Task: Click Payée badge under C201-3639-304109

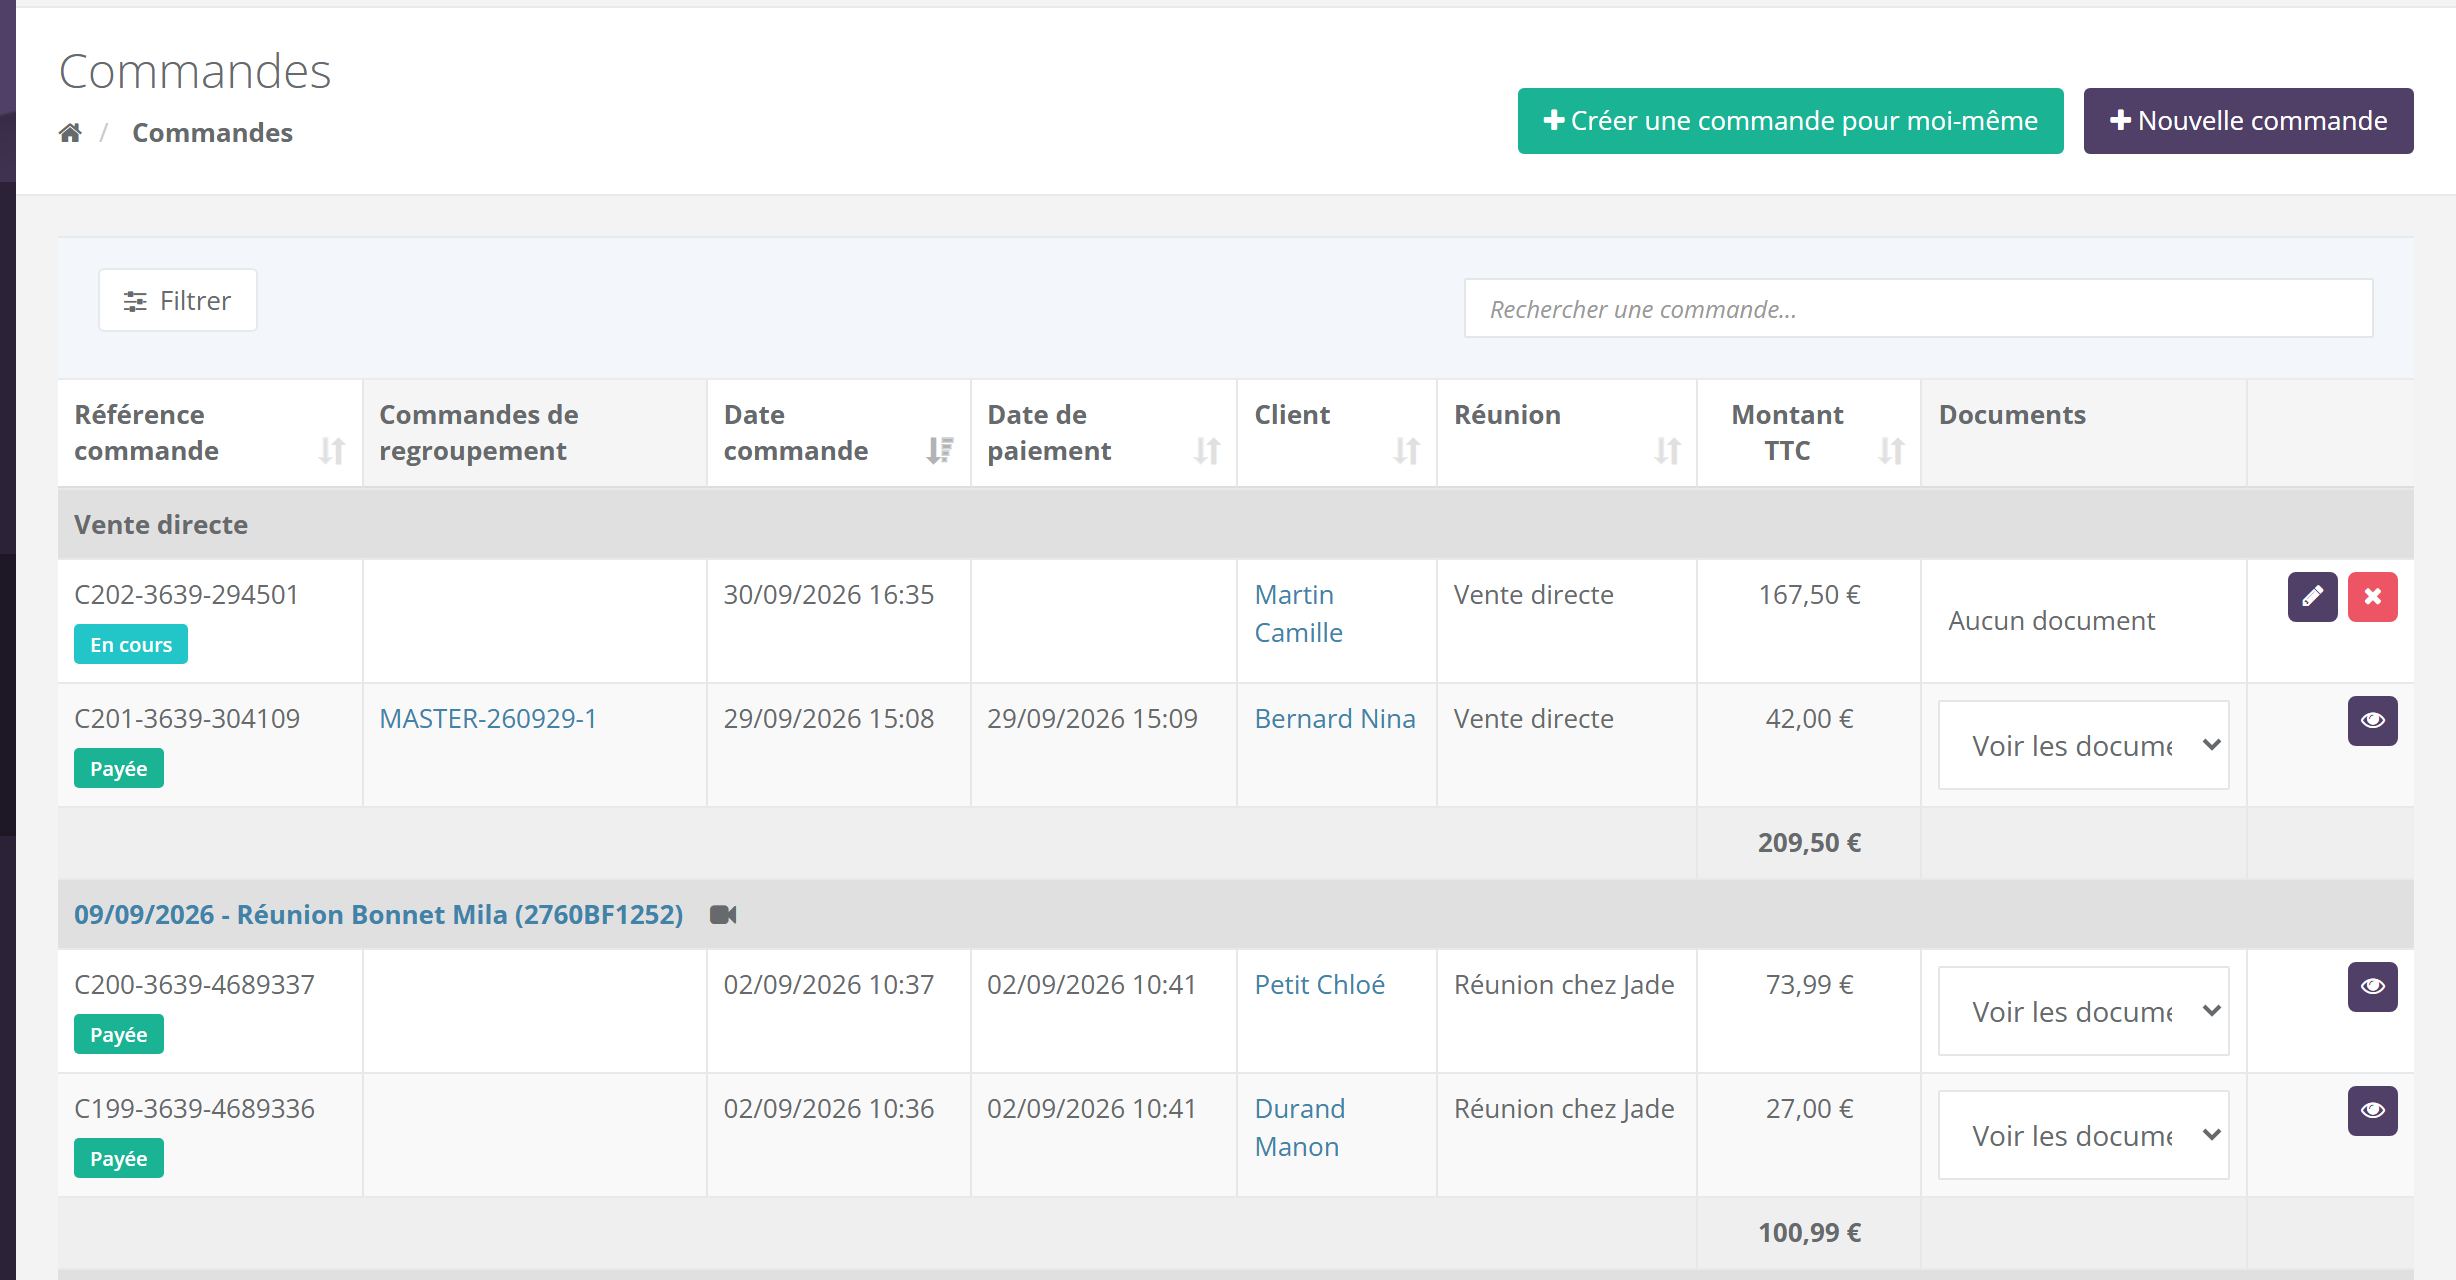Action: click(119, 769)
